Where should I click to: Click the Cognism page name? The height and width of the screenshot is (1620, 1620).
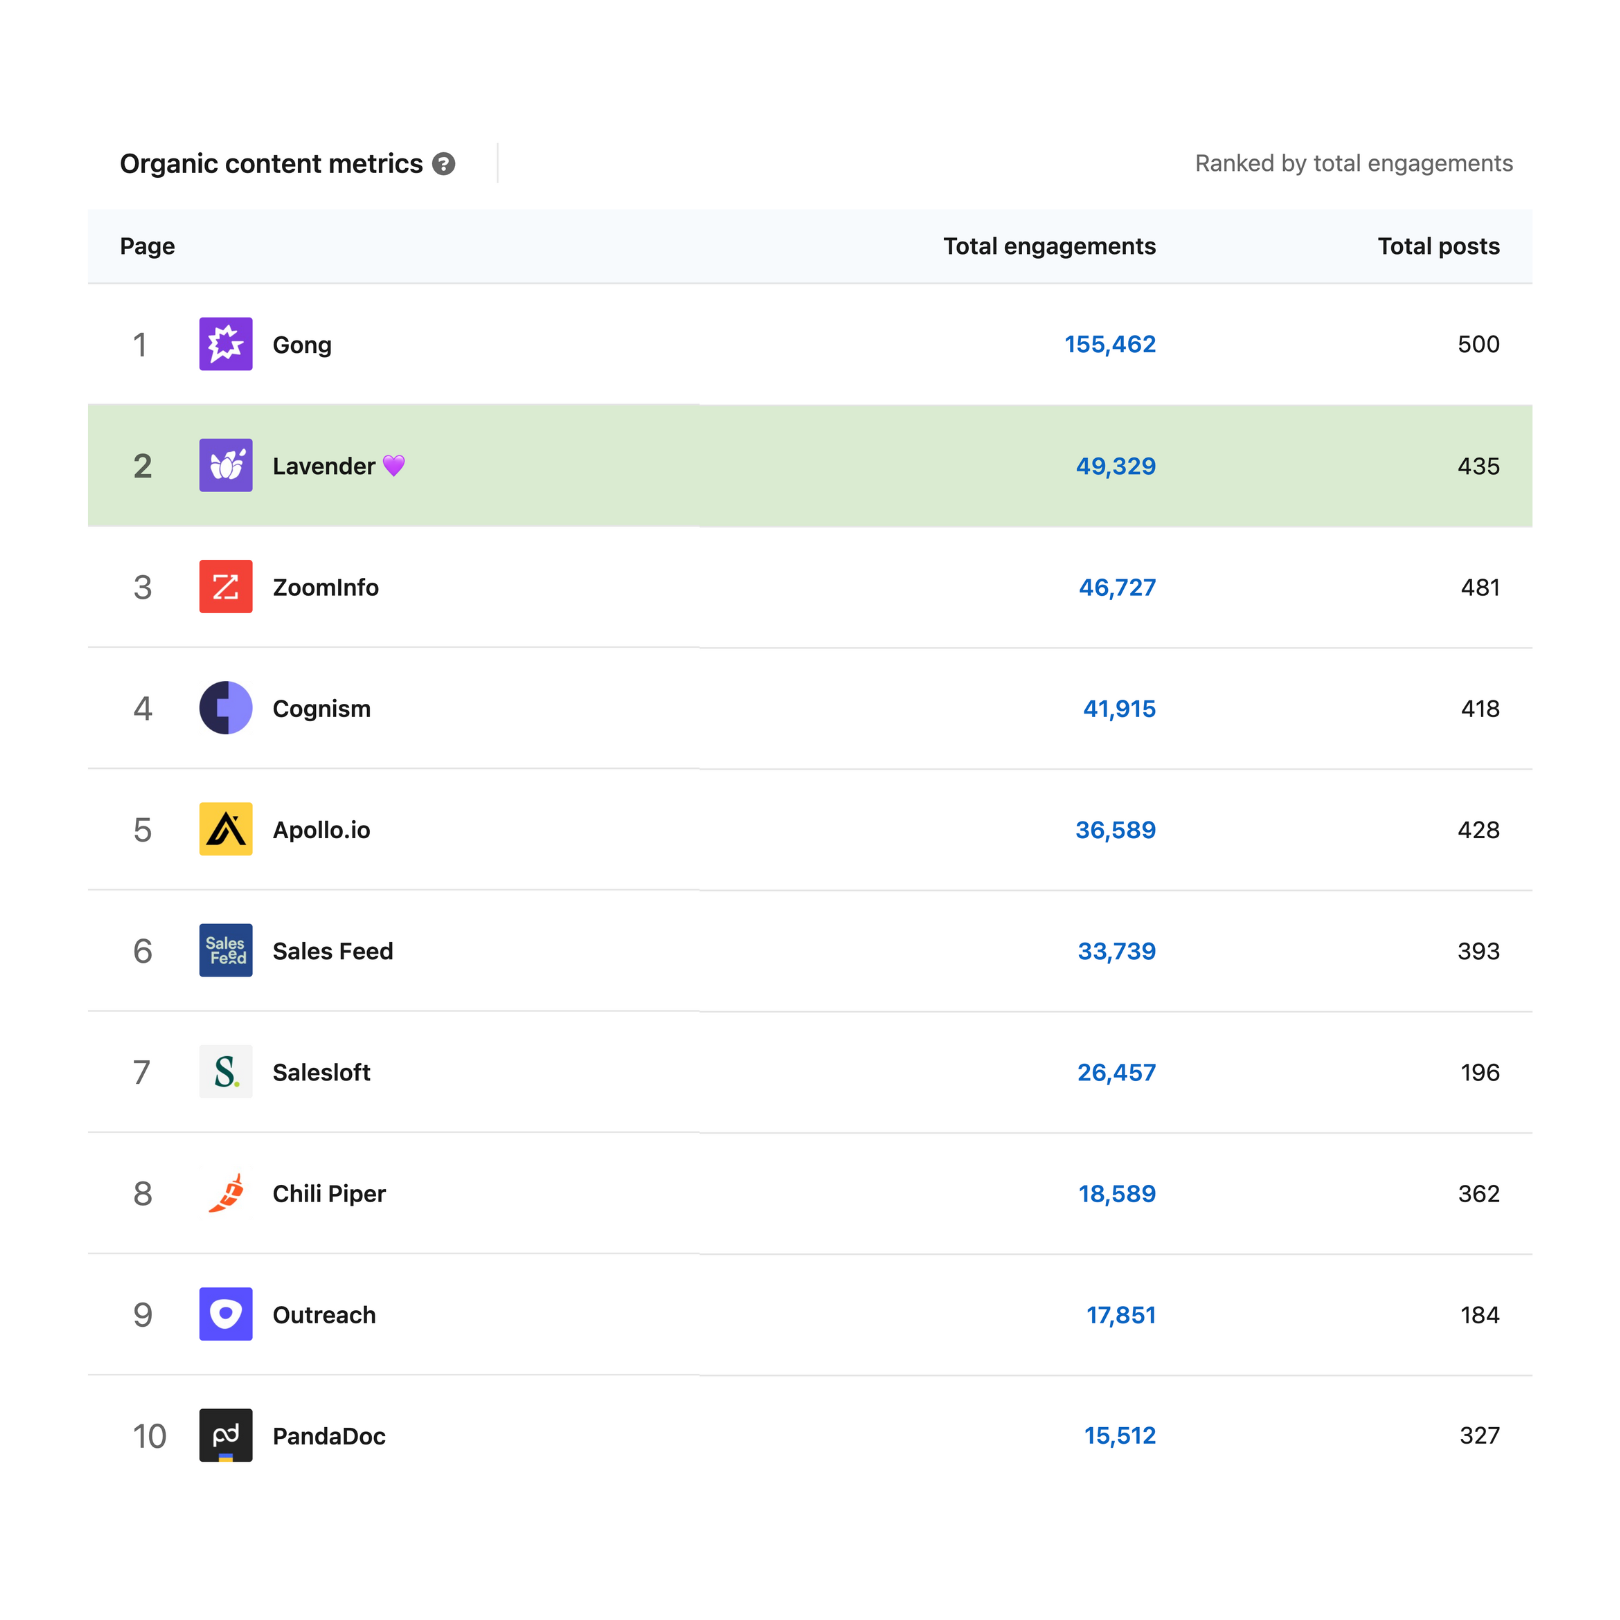pos(321,709)
